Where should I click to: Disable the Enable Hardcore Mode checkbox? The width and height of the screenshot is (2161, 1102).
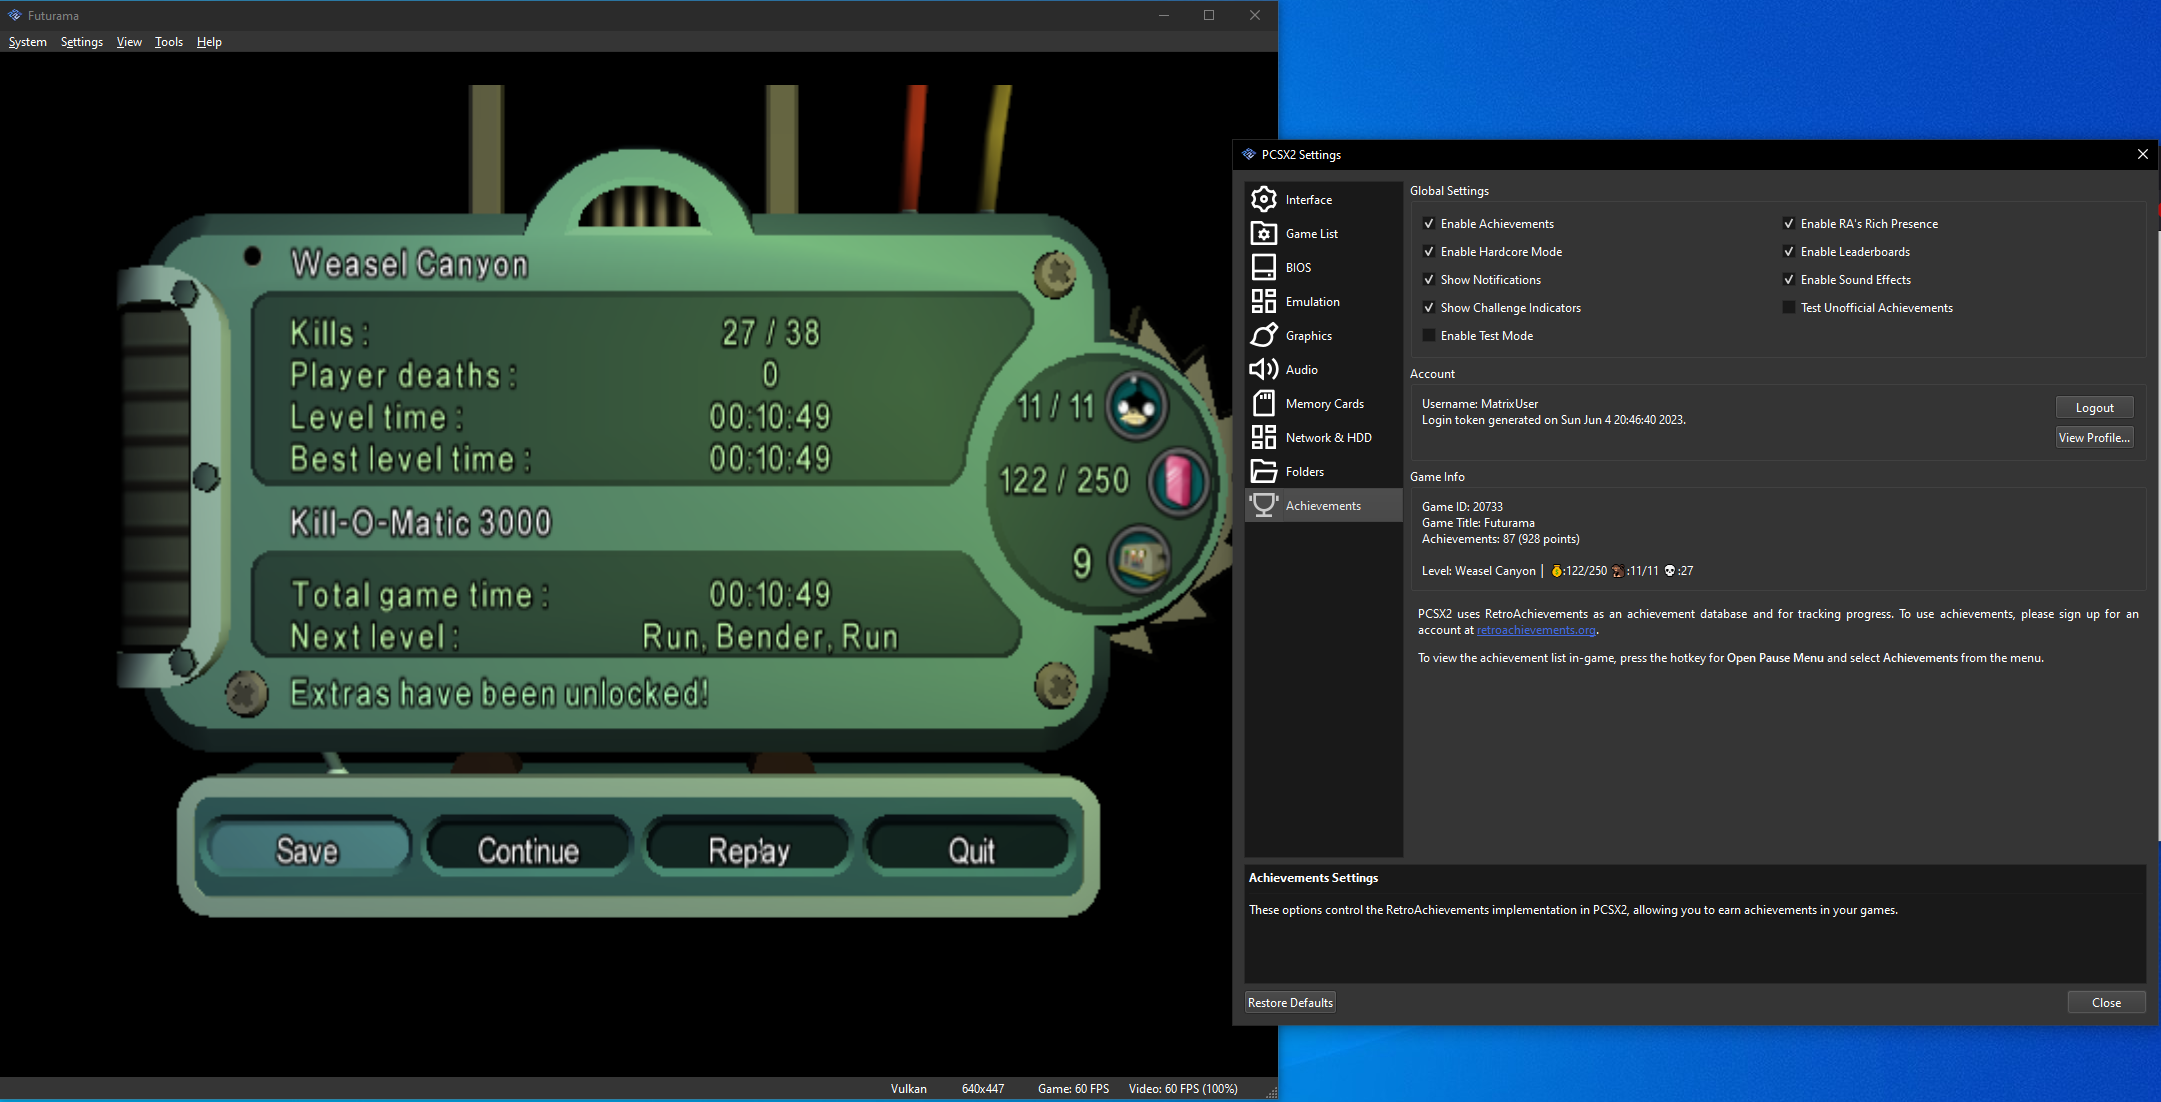(1429, 252)
